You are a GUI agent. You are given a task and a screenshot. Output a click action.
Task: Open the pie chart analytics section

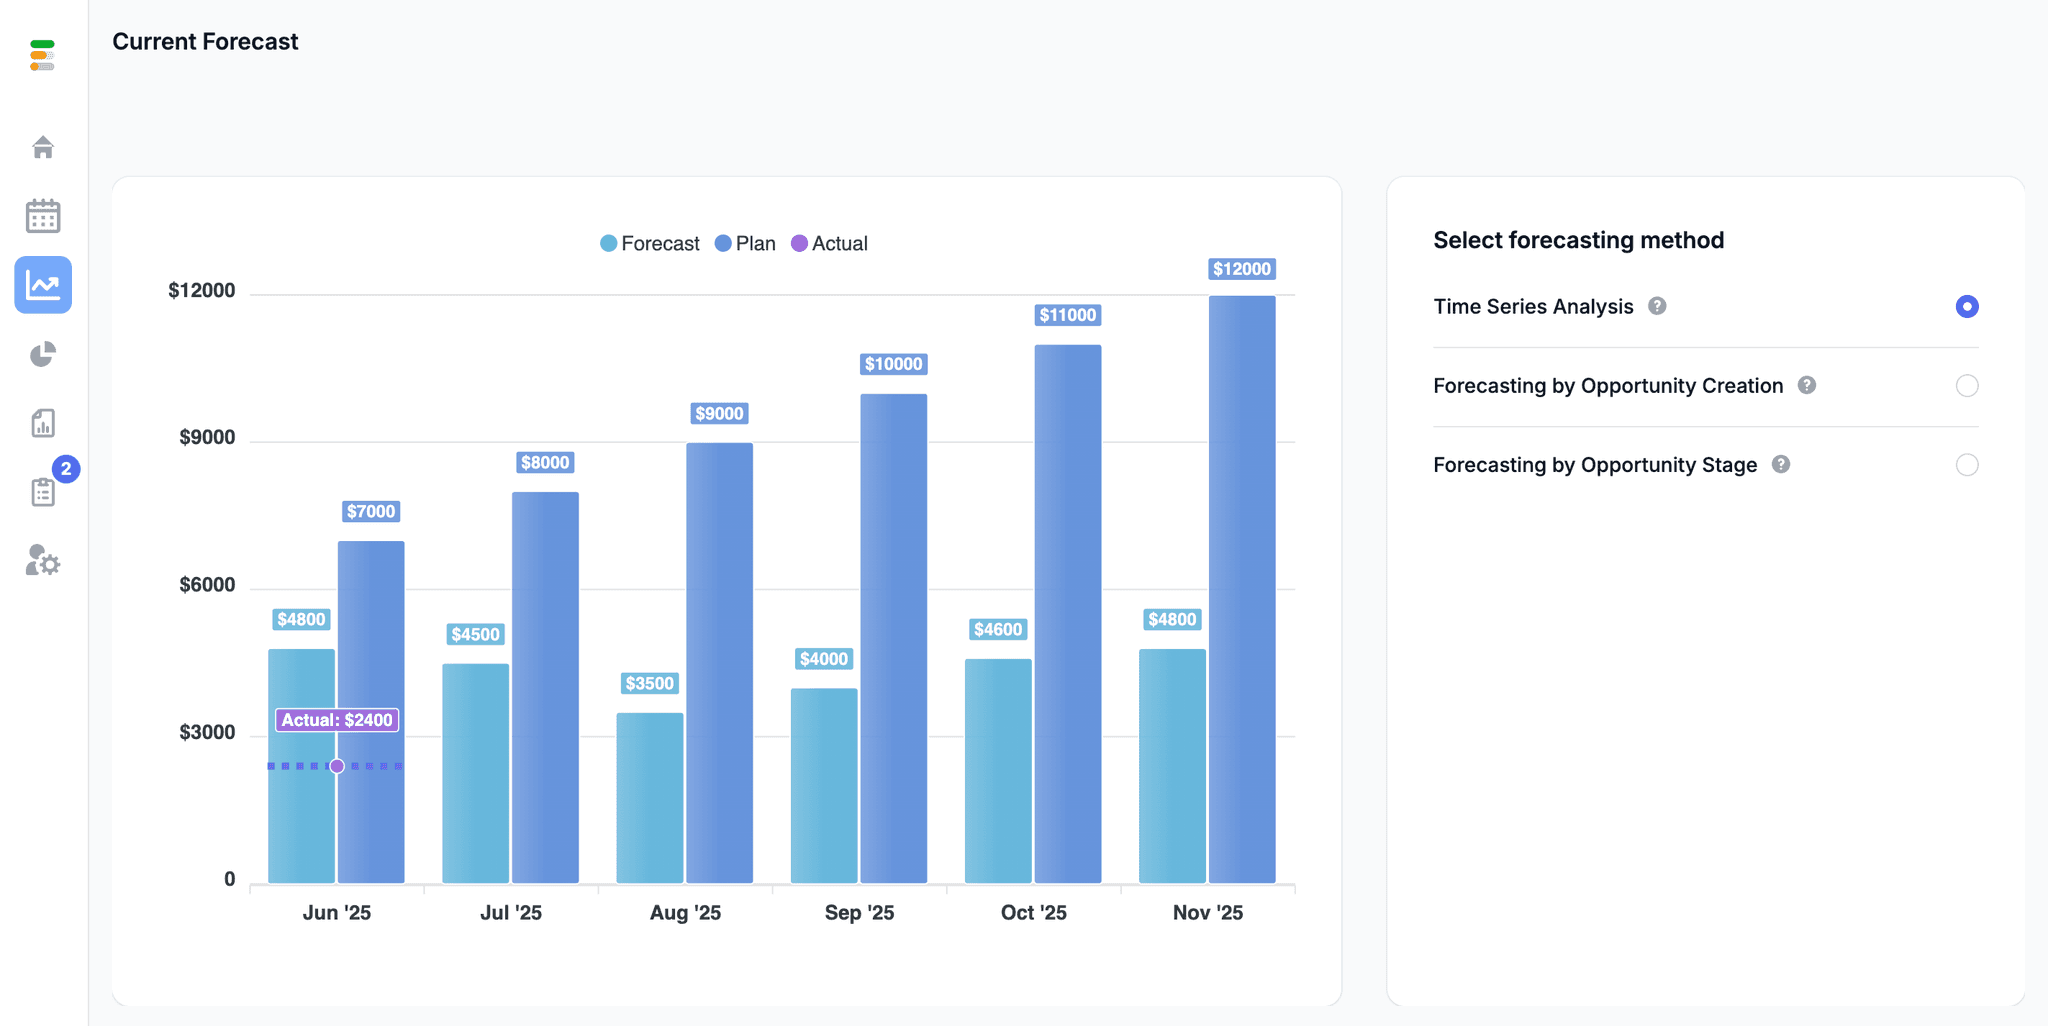[x=43, y=354]
